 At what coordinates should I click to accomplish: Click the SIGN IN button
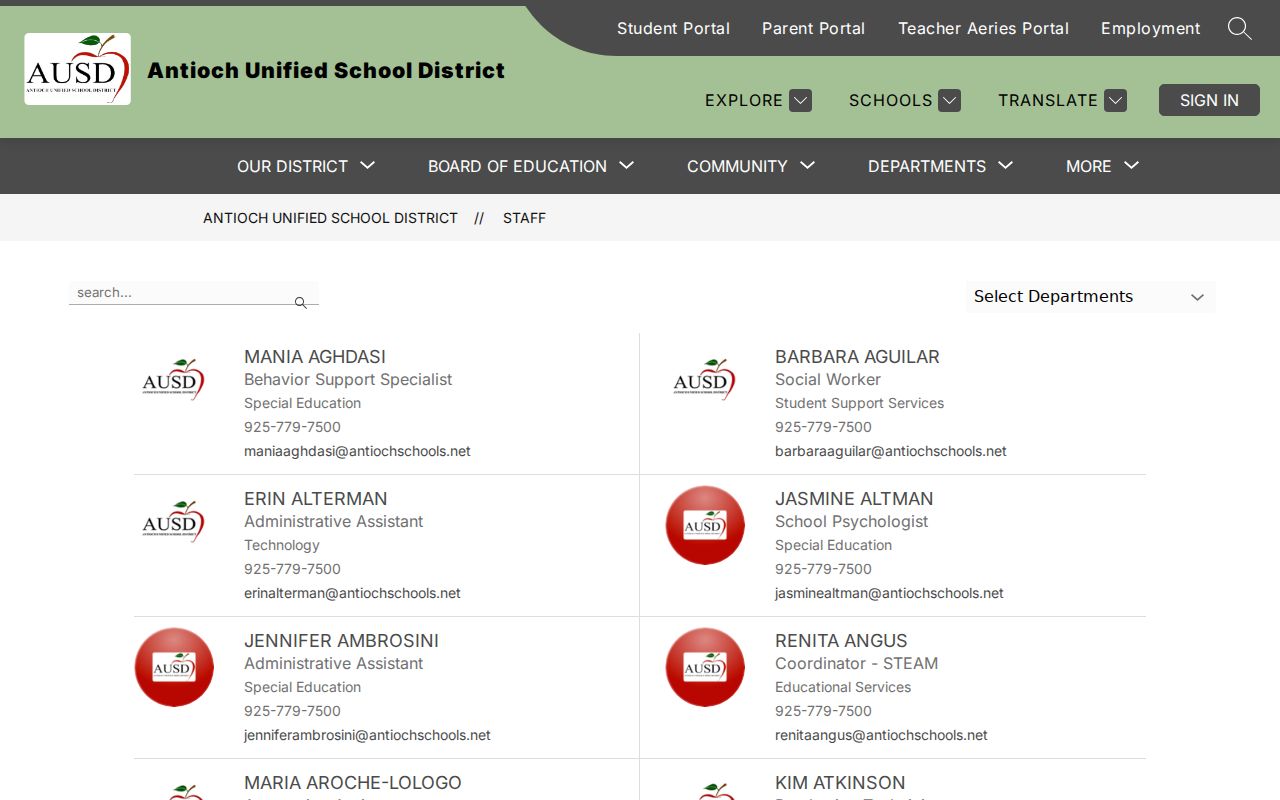1209,100
